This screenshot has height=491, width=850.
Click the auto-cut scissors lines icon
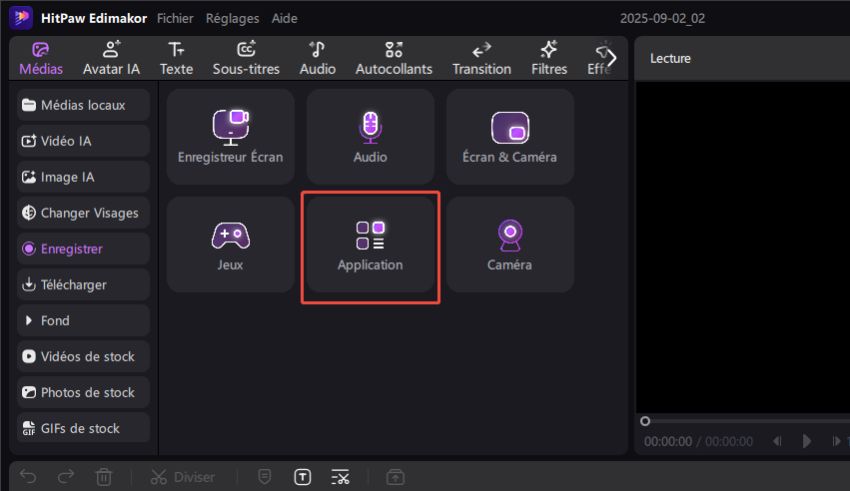point(340,477)
